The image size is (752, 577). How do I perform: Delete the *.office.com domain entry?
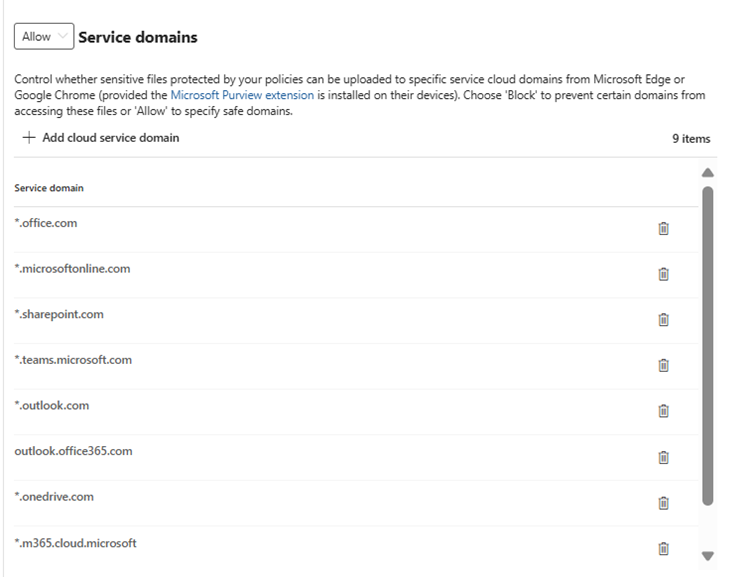click(663, 229)
